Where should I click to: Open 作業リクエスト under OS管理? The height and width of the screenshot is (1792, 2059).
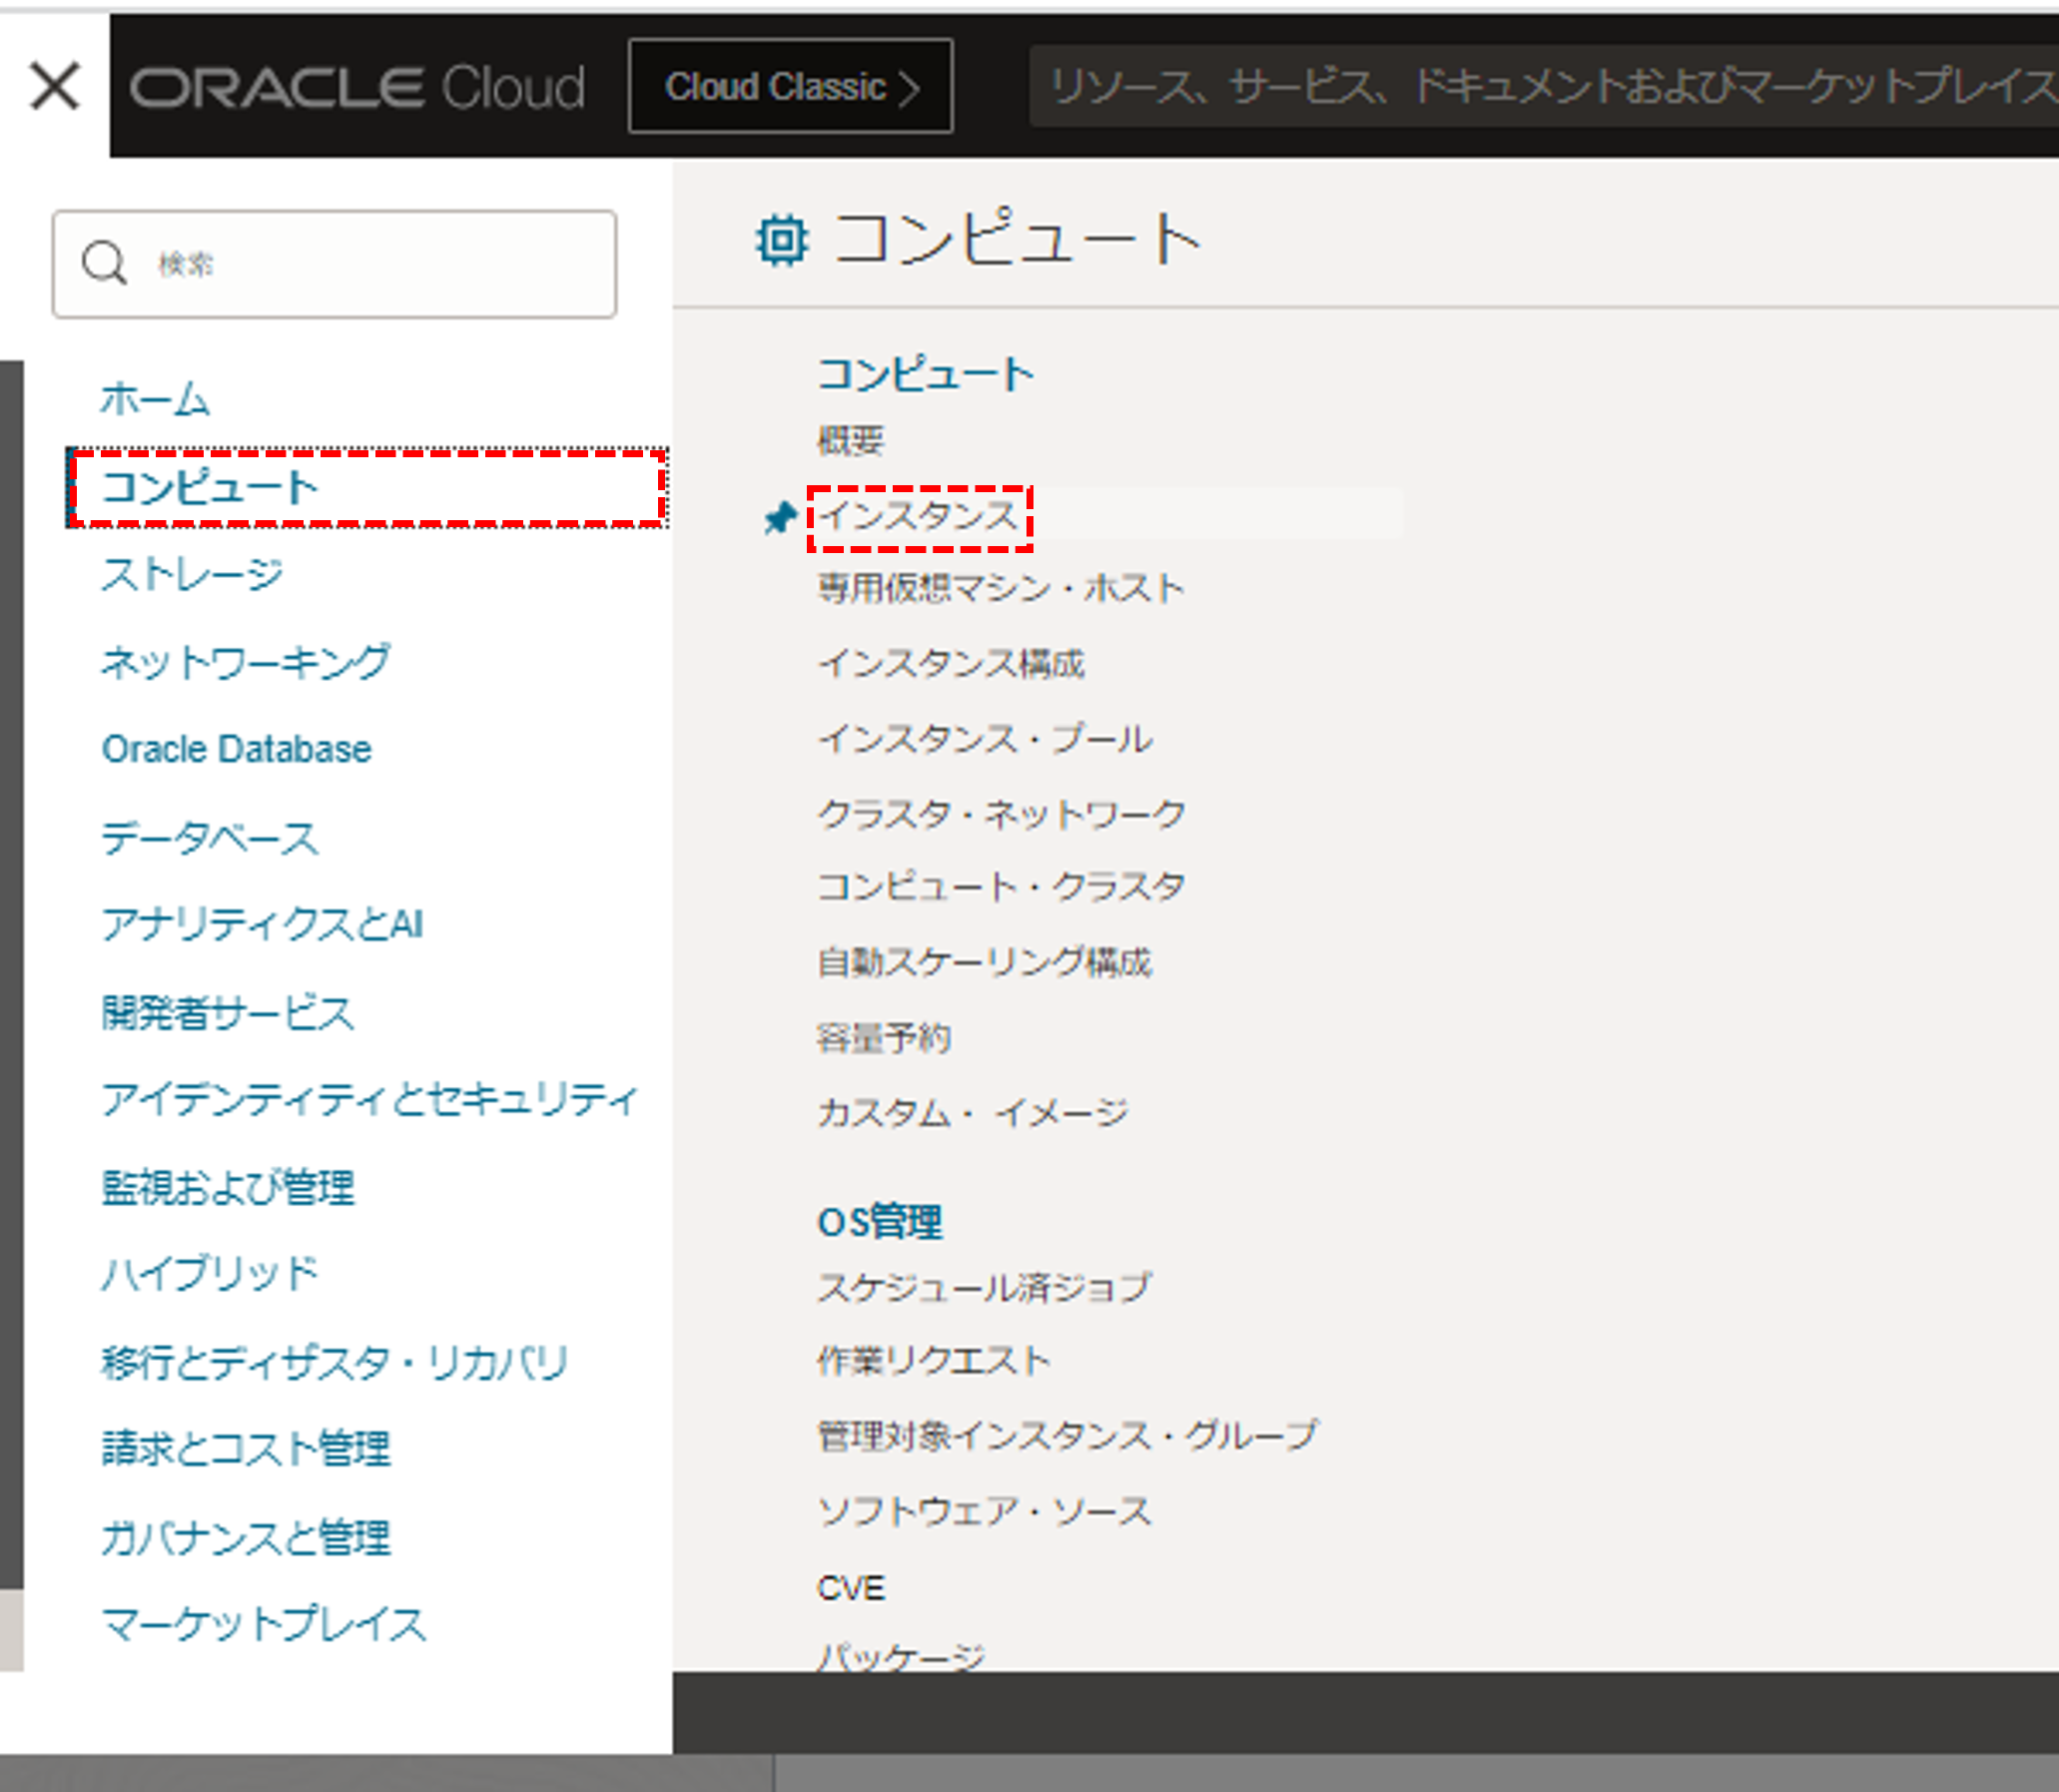click(933, 1360)
